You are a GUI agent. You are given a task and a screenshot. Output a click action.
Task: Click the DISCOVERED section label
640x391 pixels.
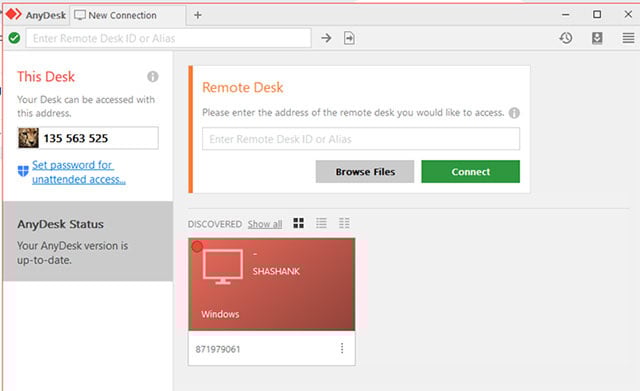pos(215,224)
